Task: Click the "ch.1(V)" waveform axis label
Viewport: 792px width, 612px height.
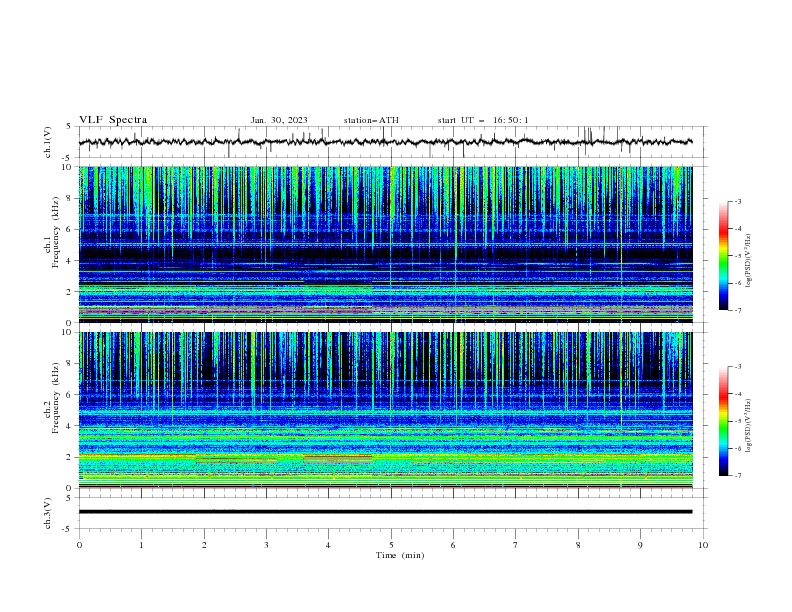Action: [x=48, y=142]
